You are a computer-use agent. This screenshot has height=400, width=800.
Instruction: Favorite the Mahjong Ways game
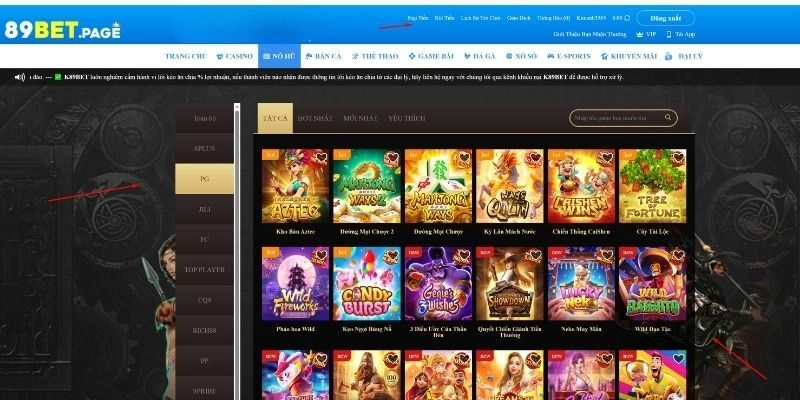click(463, 158)
